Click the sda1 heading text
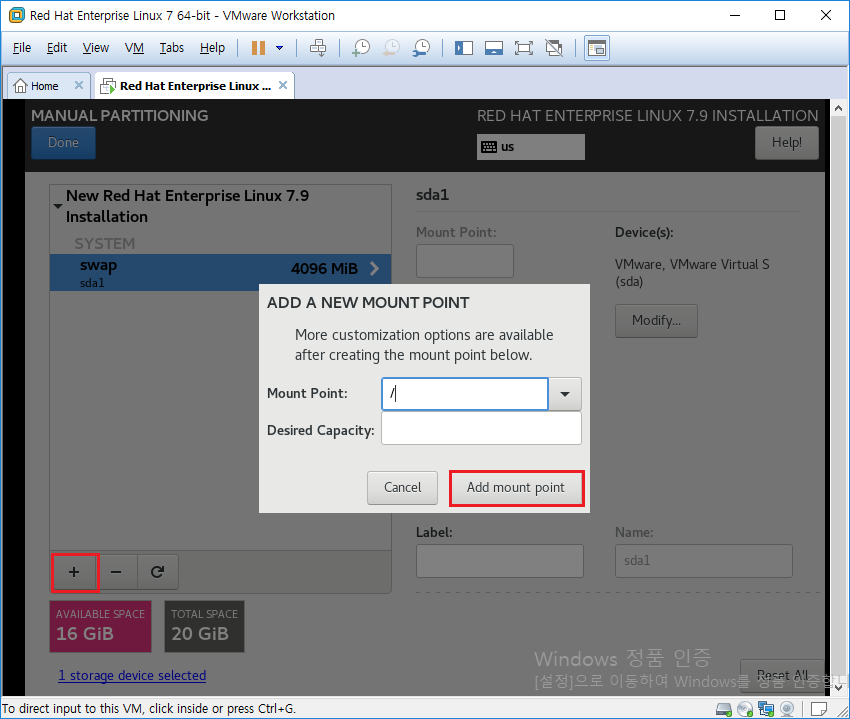Screen dimensions: 850x719 point(432,195)
